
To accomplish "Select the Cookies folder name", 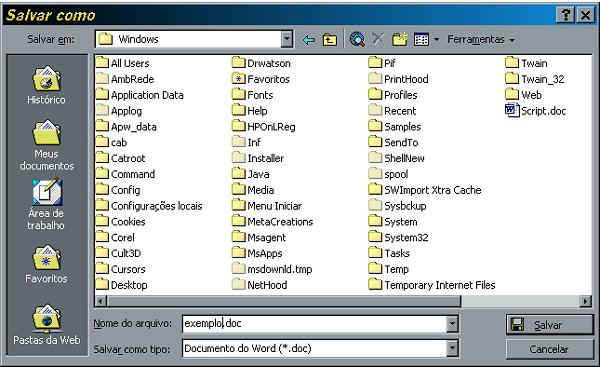I will point(128,222).
